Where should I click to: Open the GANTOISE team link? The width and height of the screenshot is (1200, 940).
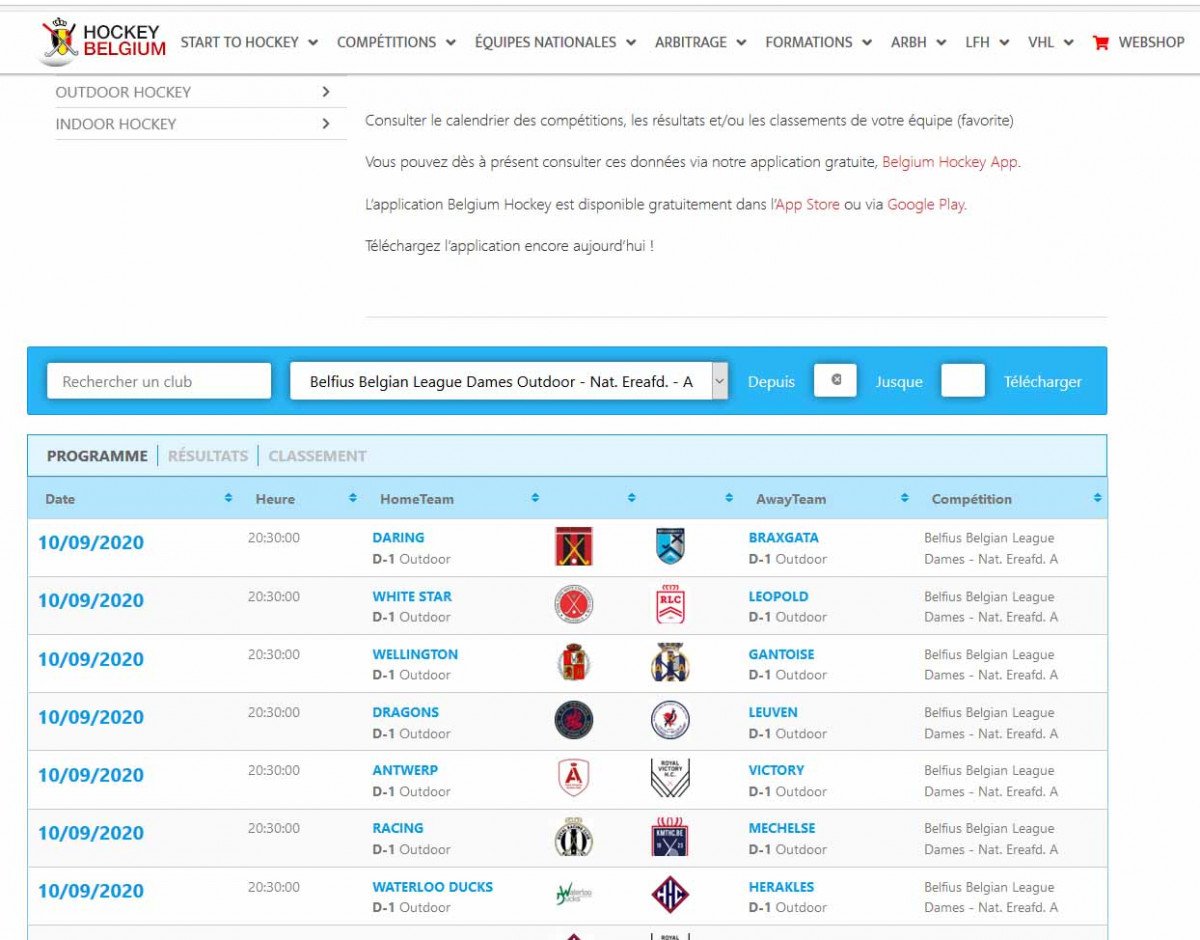781,654
